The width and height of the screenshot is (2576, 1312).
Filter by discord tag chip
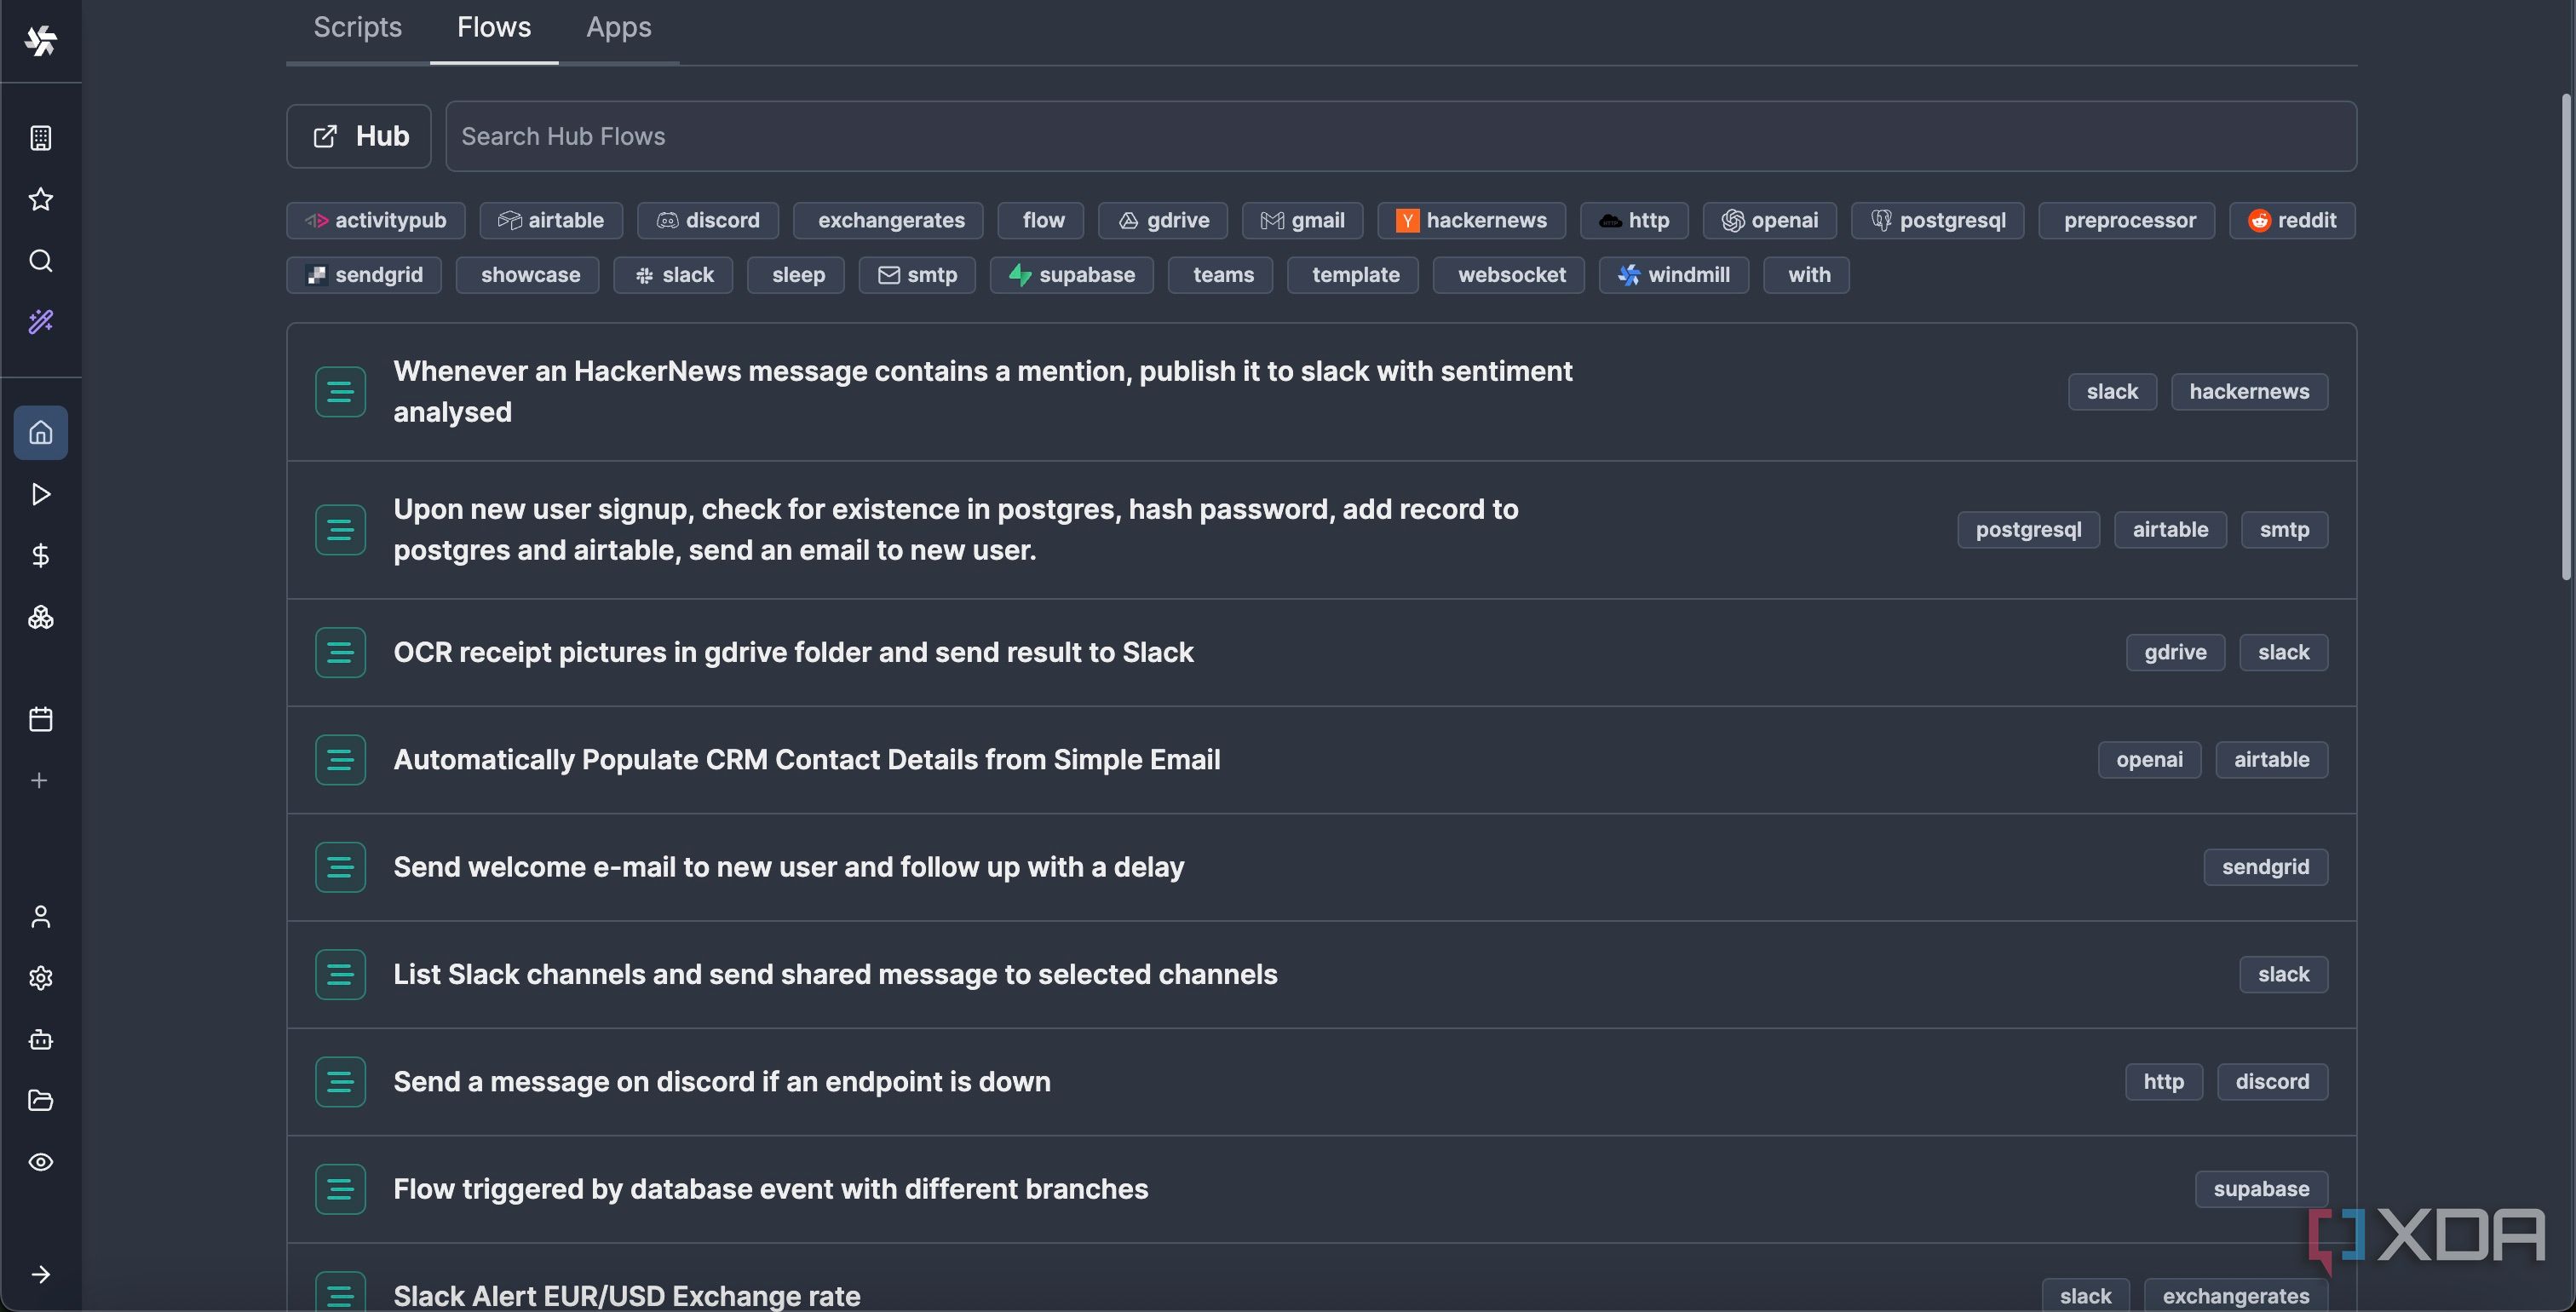click(708, 220)
